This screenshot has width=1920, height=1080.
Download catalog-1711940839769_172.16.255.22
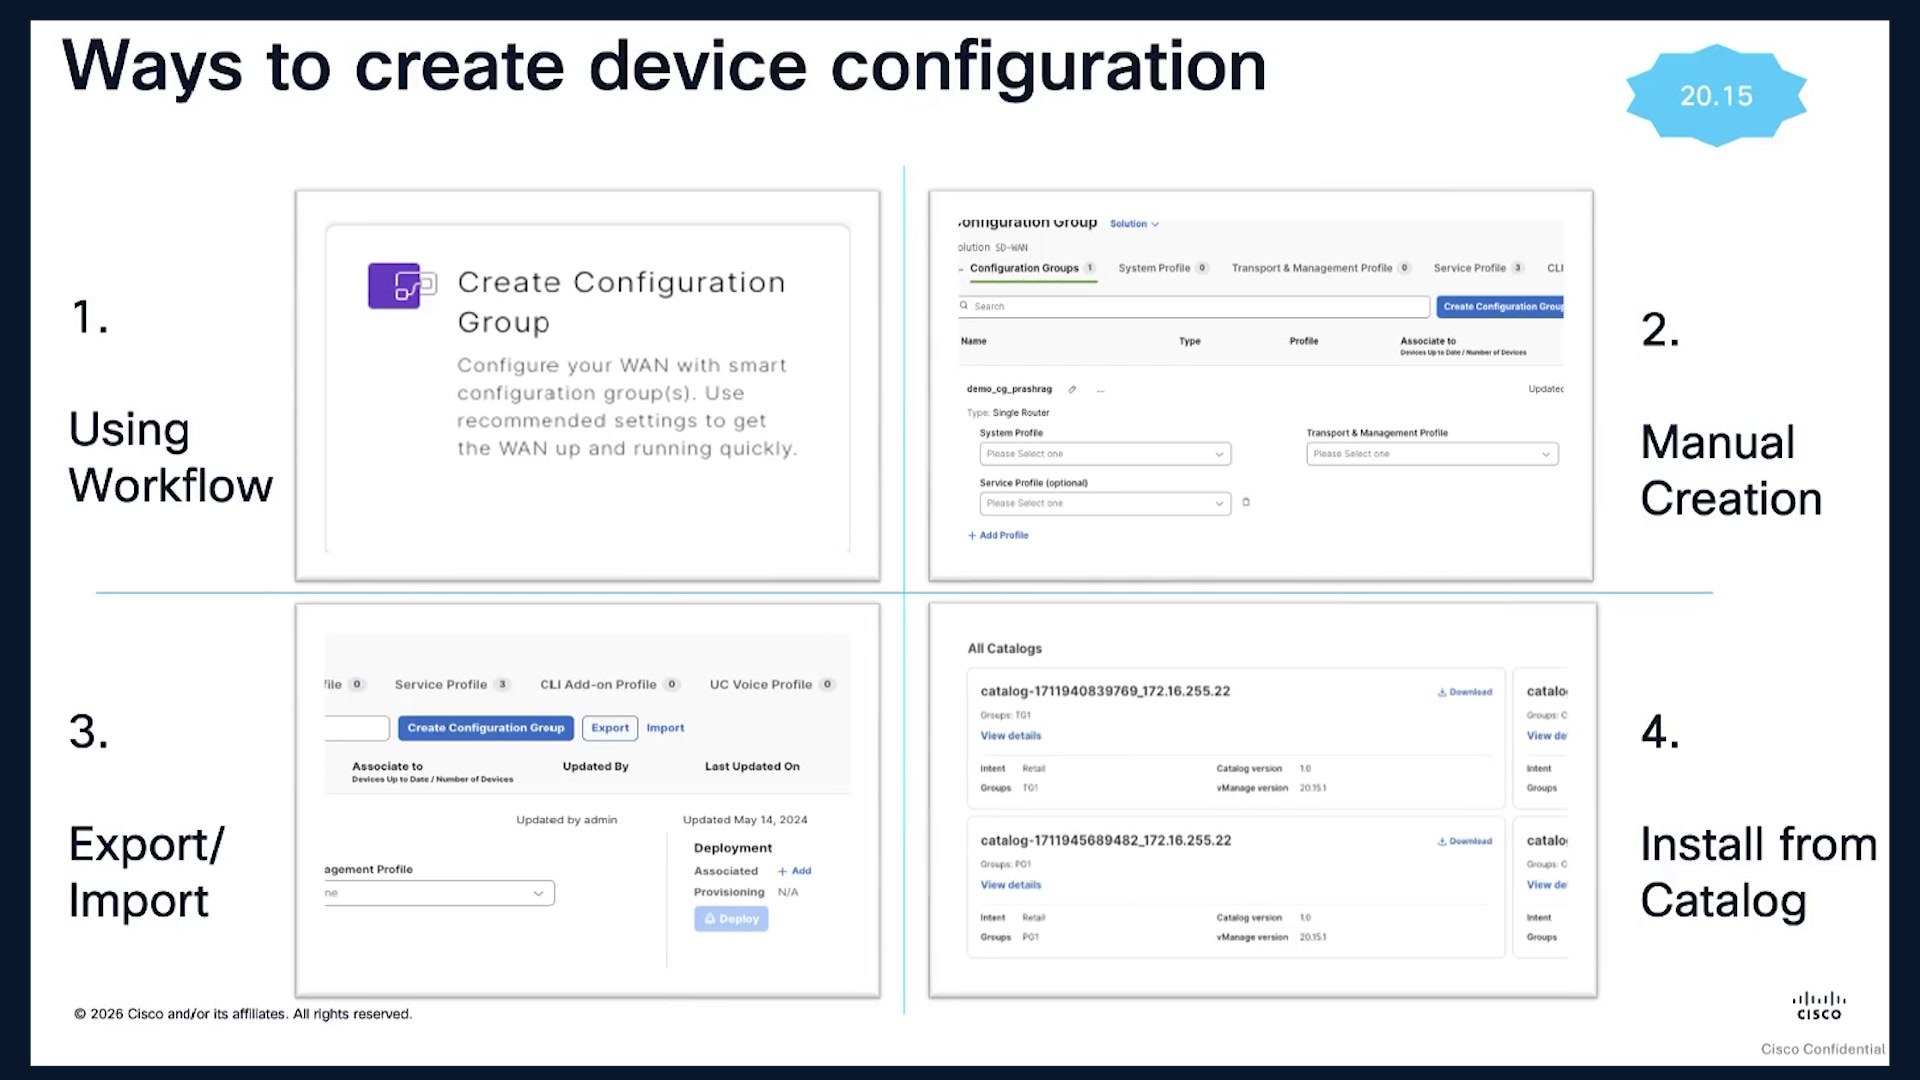click(1465, 692)
